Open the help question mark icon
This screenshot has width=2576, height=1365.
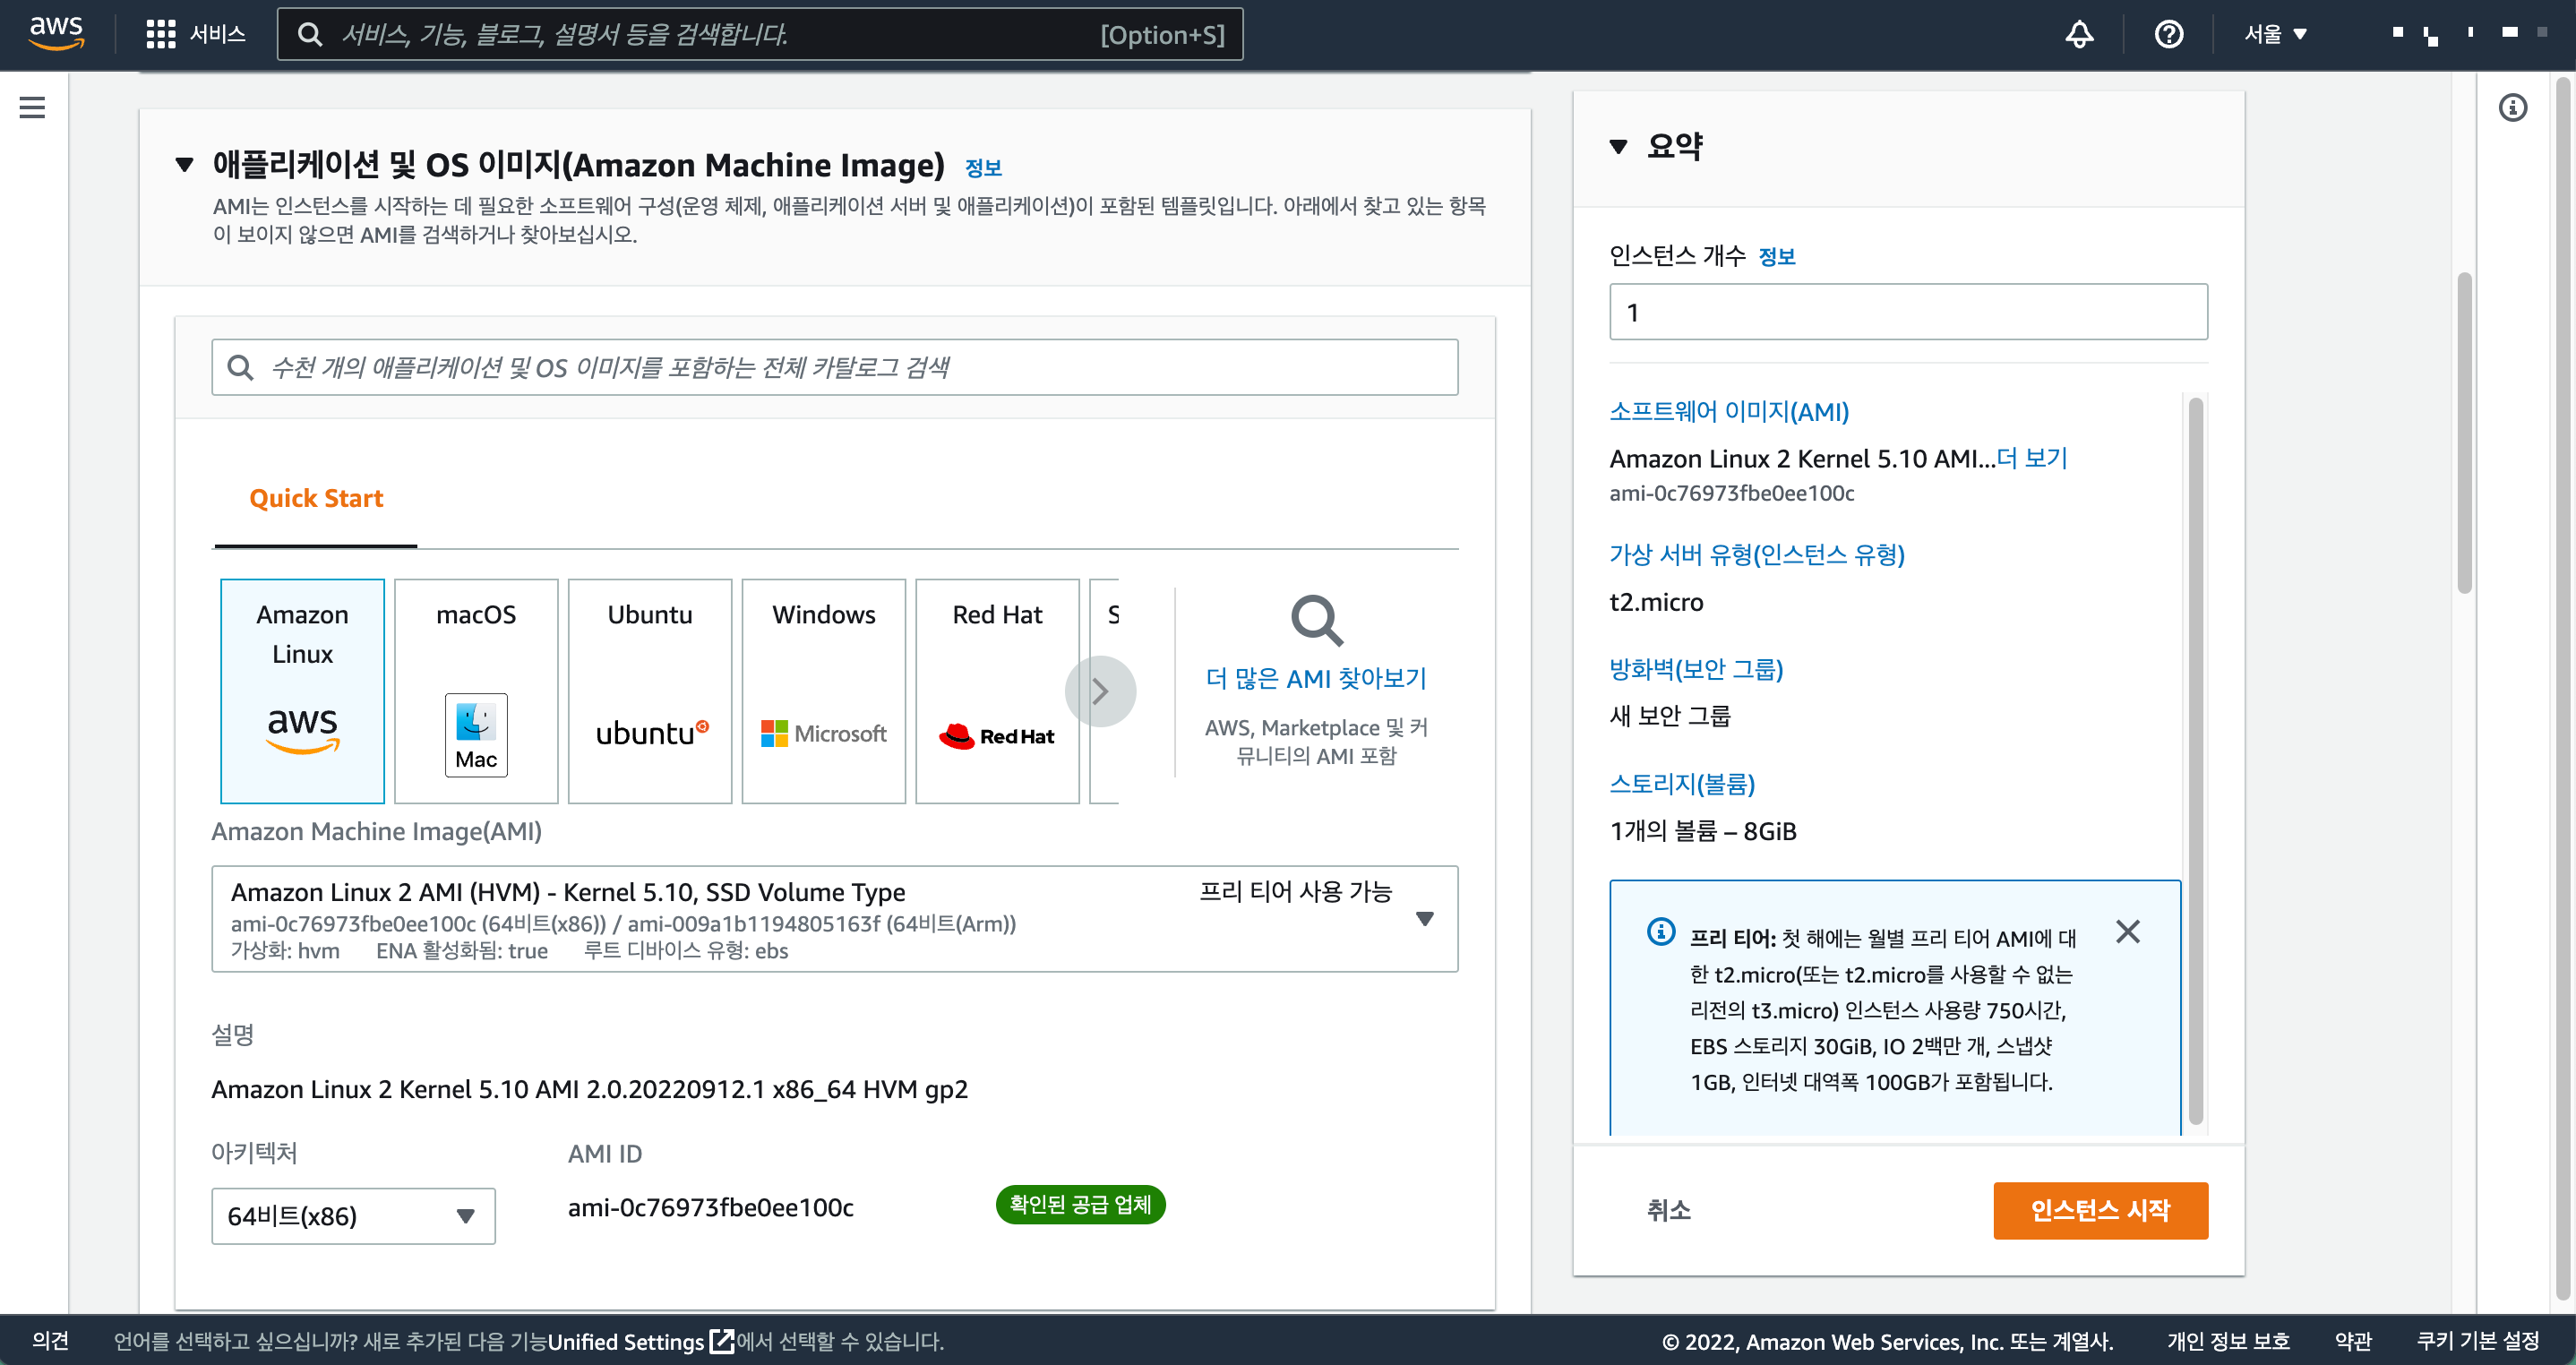pyautogui.click(x=2168, y=34)
